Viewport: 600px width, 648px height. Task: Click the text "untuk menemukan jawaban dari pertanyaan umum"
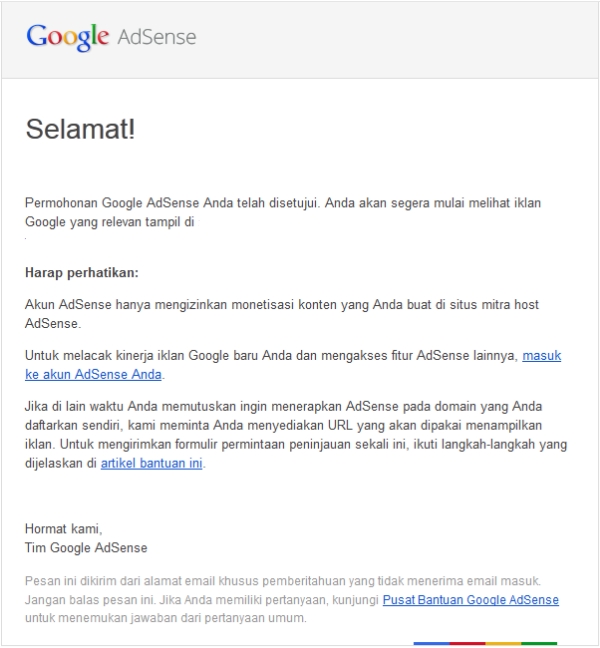pyautogui.click(x=165, y=619)
